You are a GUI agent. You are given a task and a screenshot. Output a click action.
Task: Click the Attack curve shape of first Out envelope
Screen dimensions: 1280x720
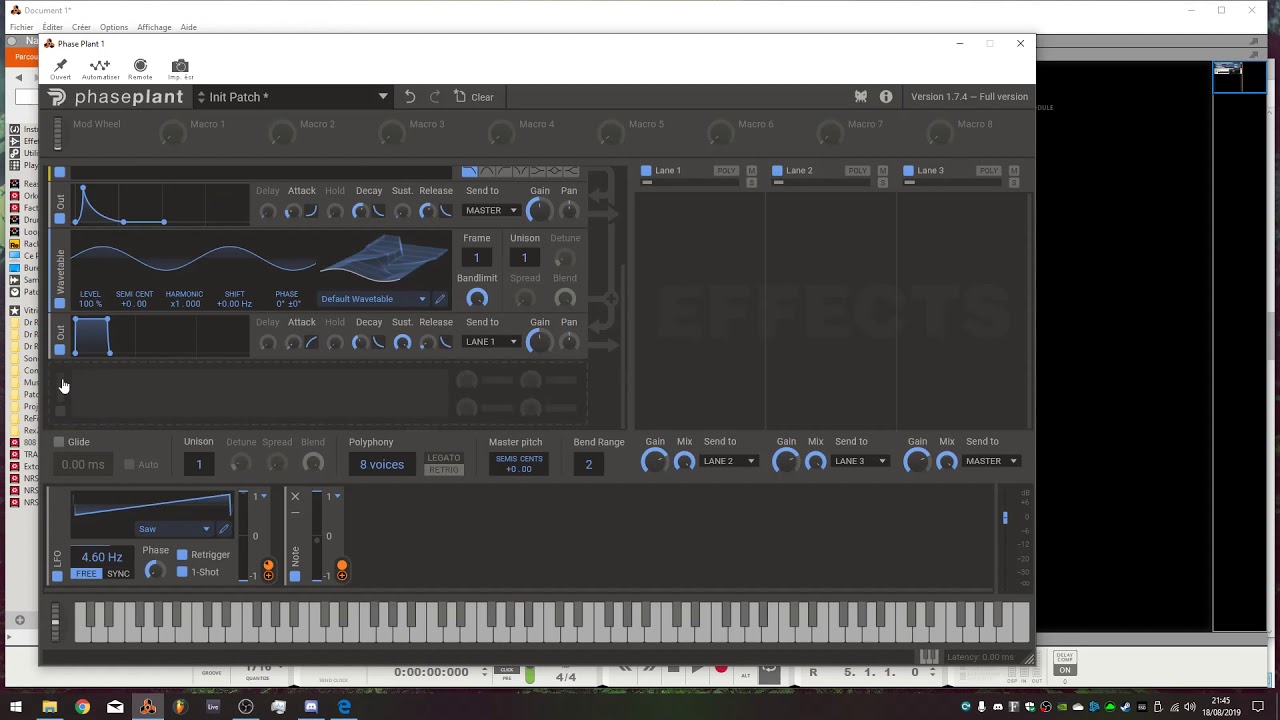(311, 211)
